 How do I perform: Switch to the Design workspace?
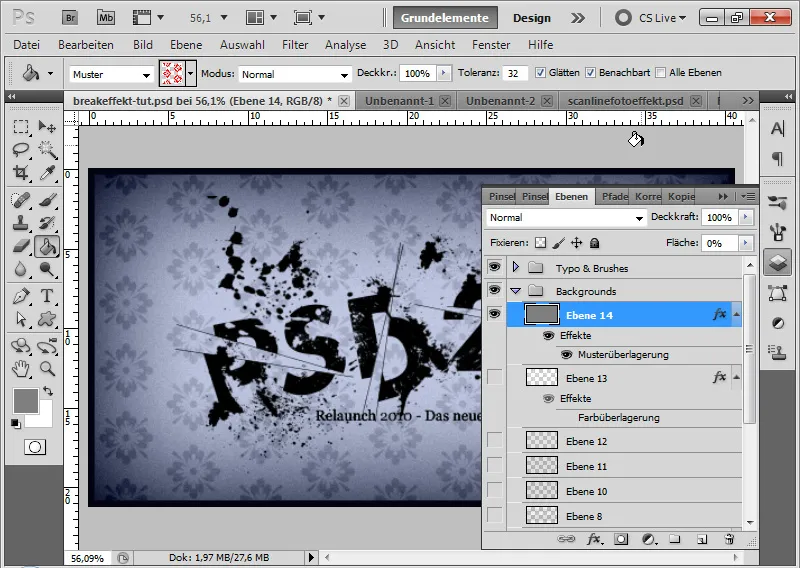(532, 18)
